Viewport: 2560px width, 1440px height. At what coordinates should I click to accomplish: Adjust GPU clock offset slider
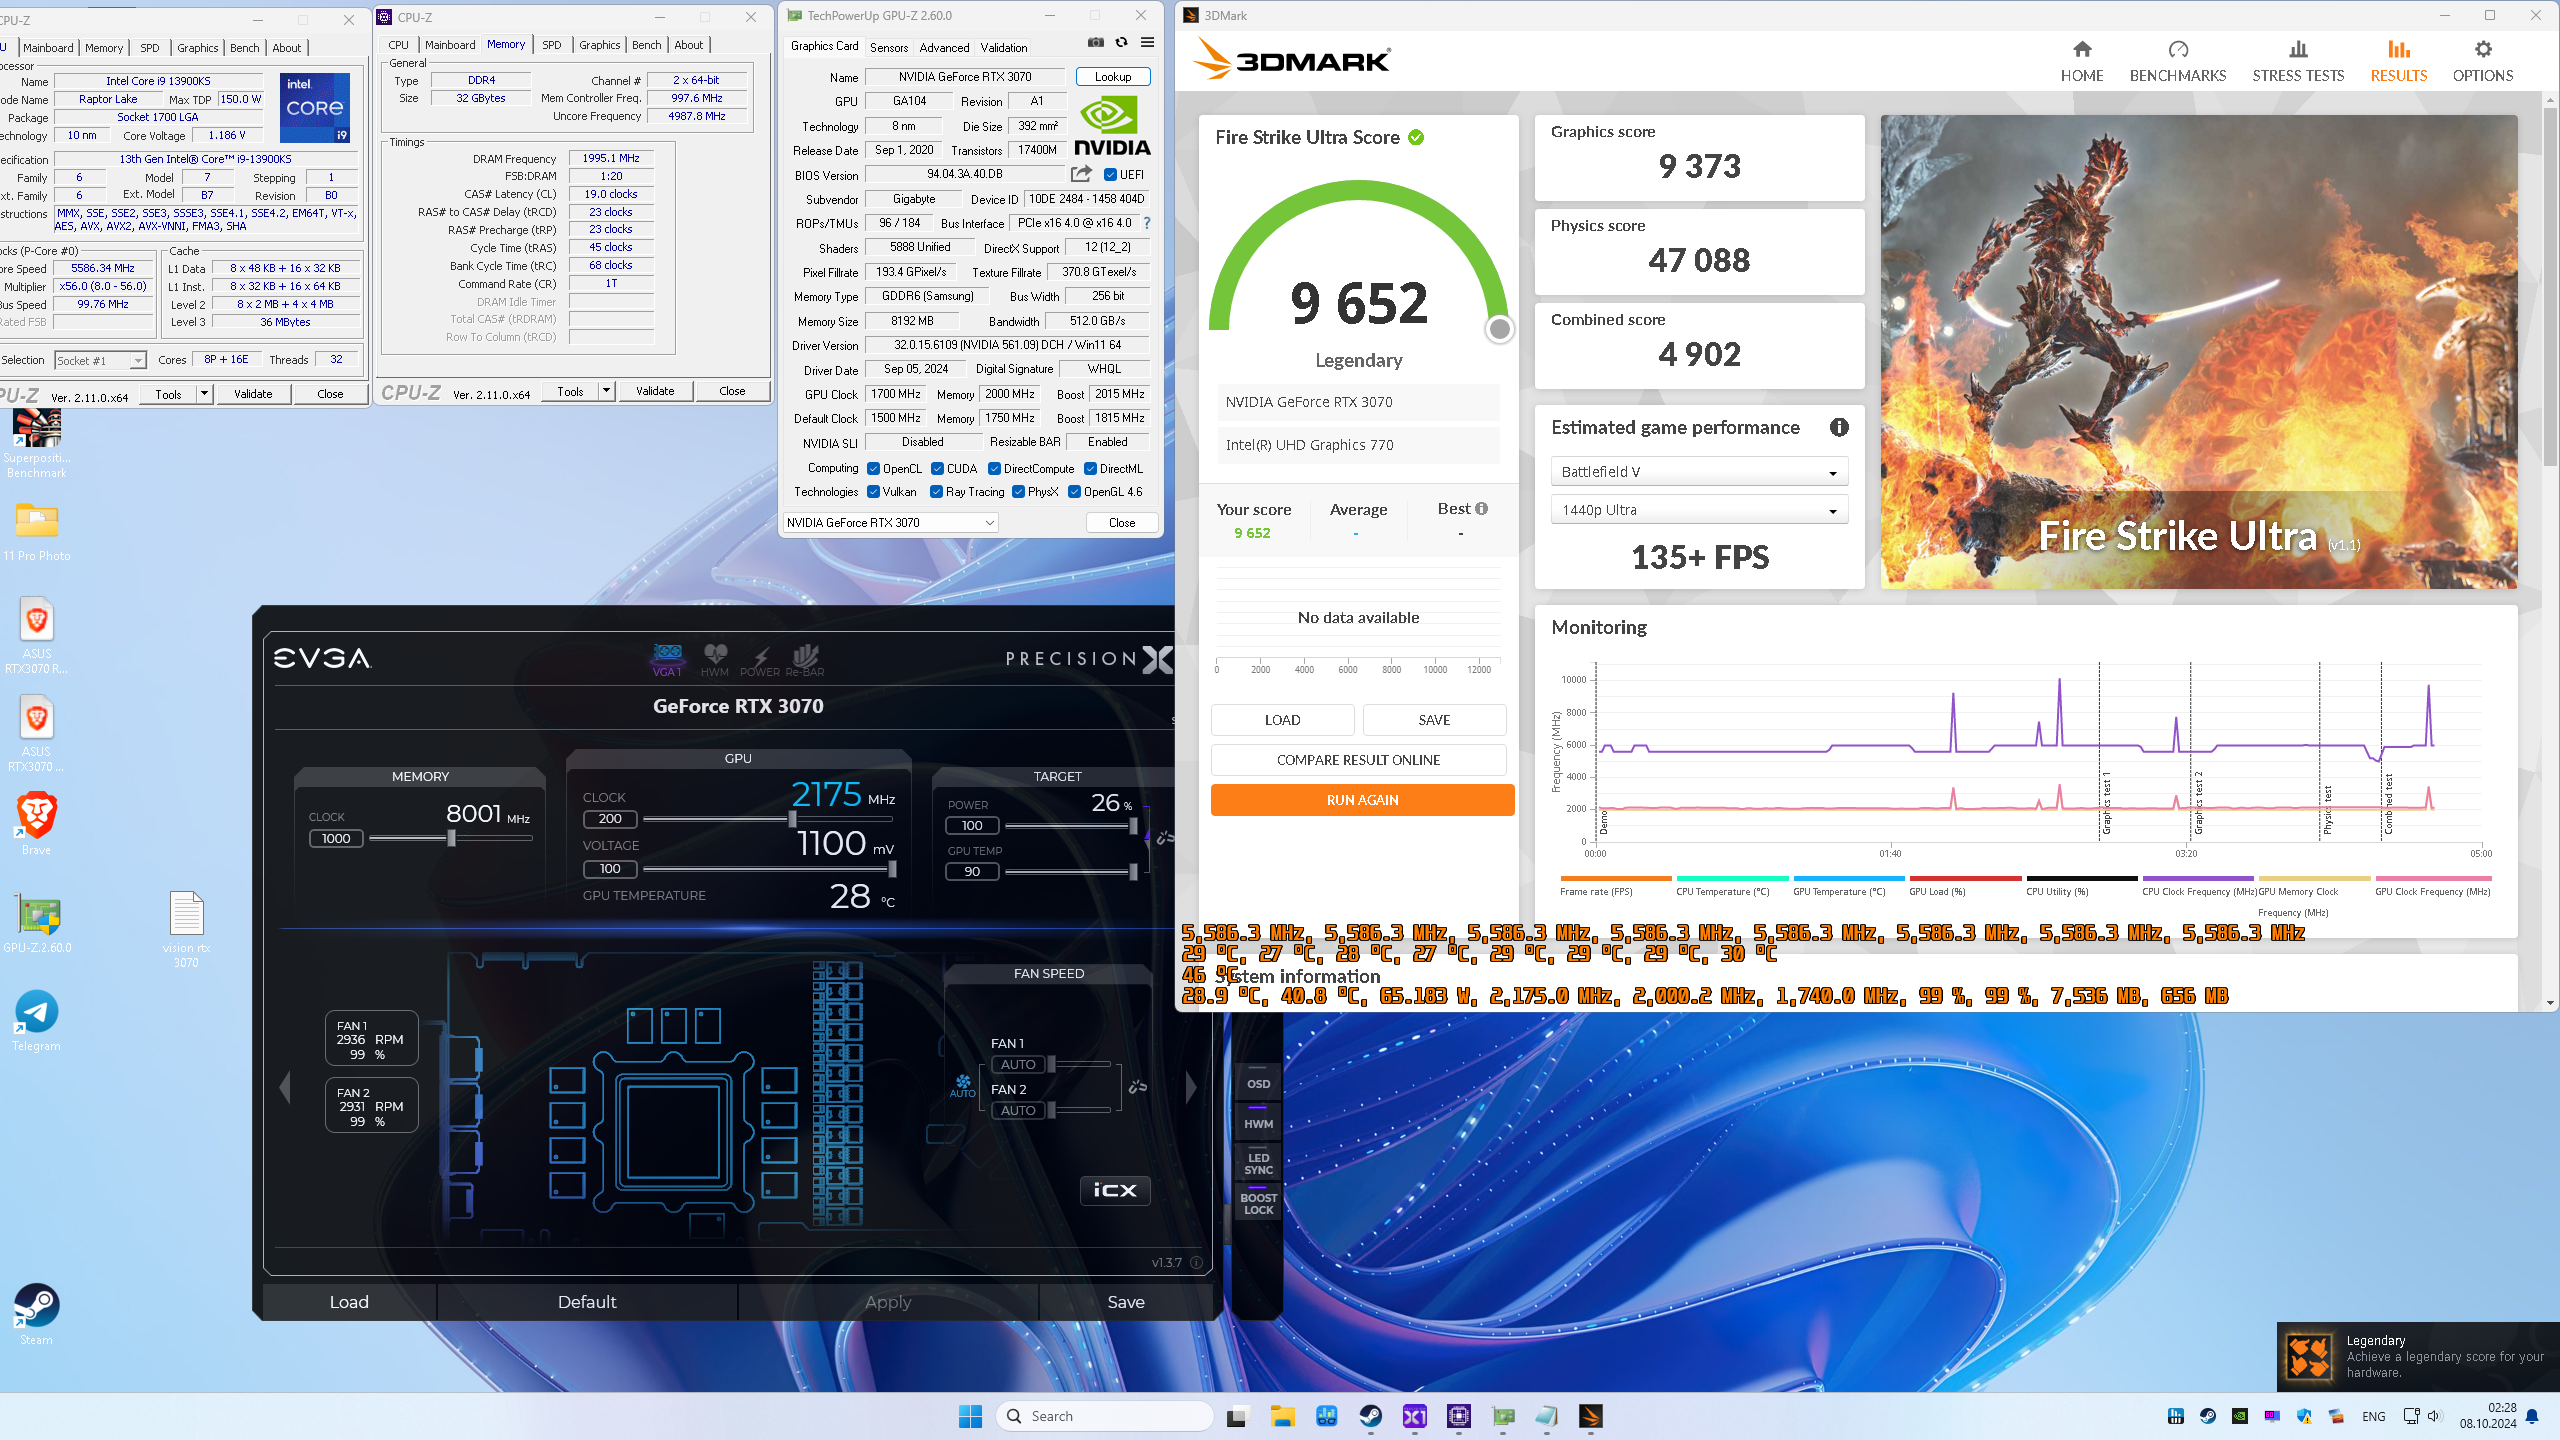pos(793,819)
